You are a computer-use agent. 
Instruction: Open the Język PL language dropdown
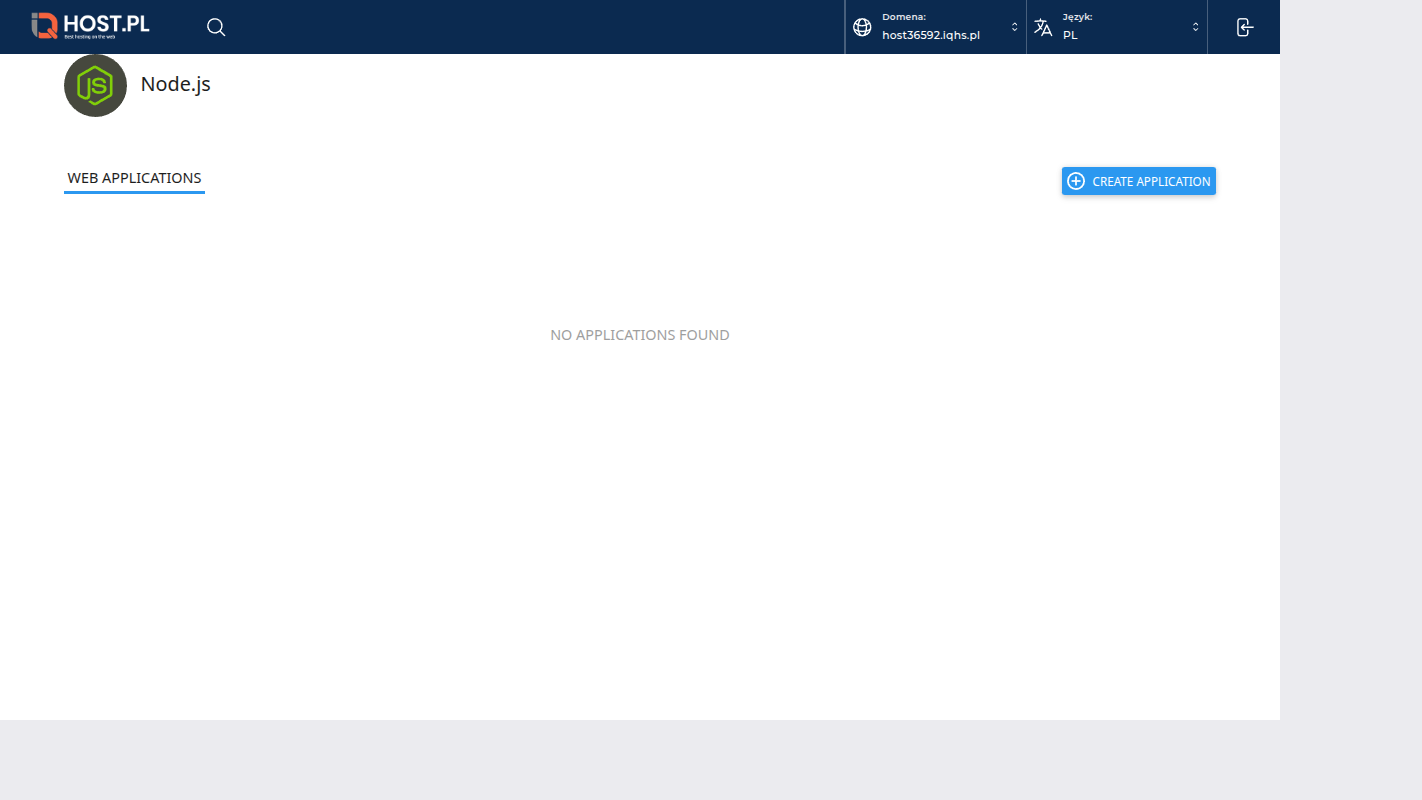pos(1116,27)
